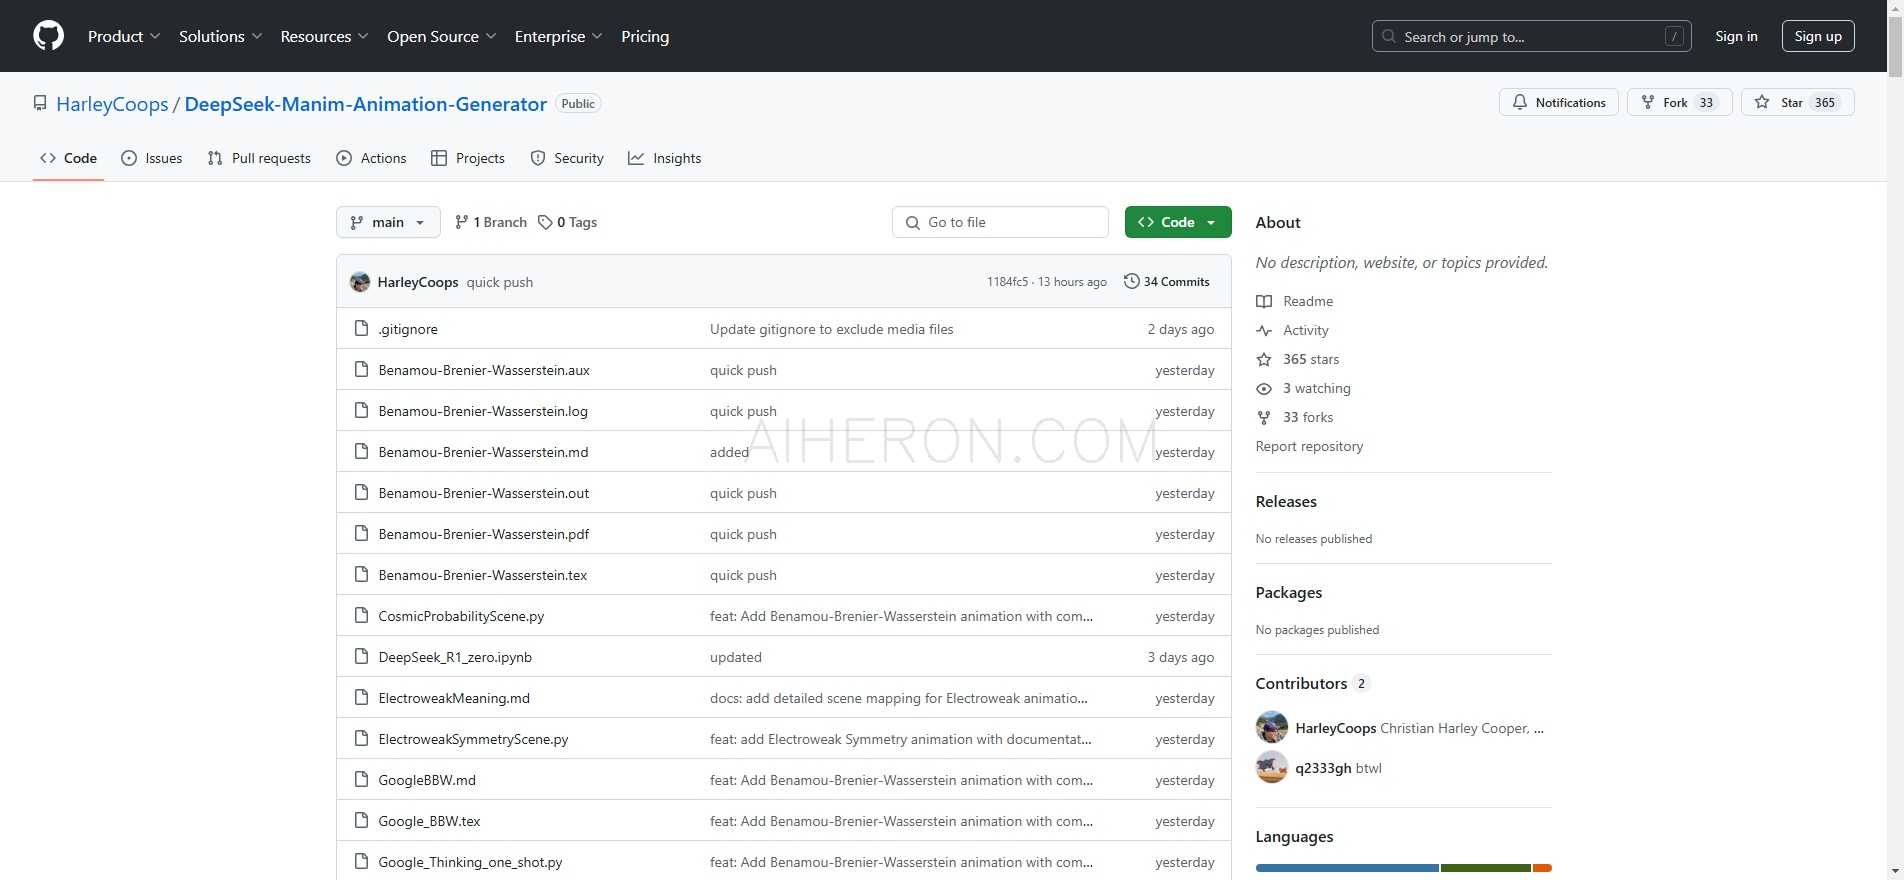Click the blue segment of the Languages bar
Screen dimensions: 1904x880
pyautogui.click(x=1347, y=868)
